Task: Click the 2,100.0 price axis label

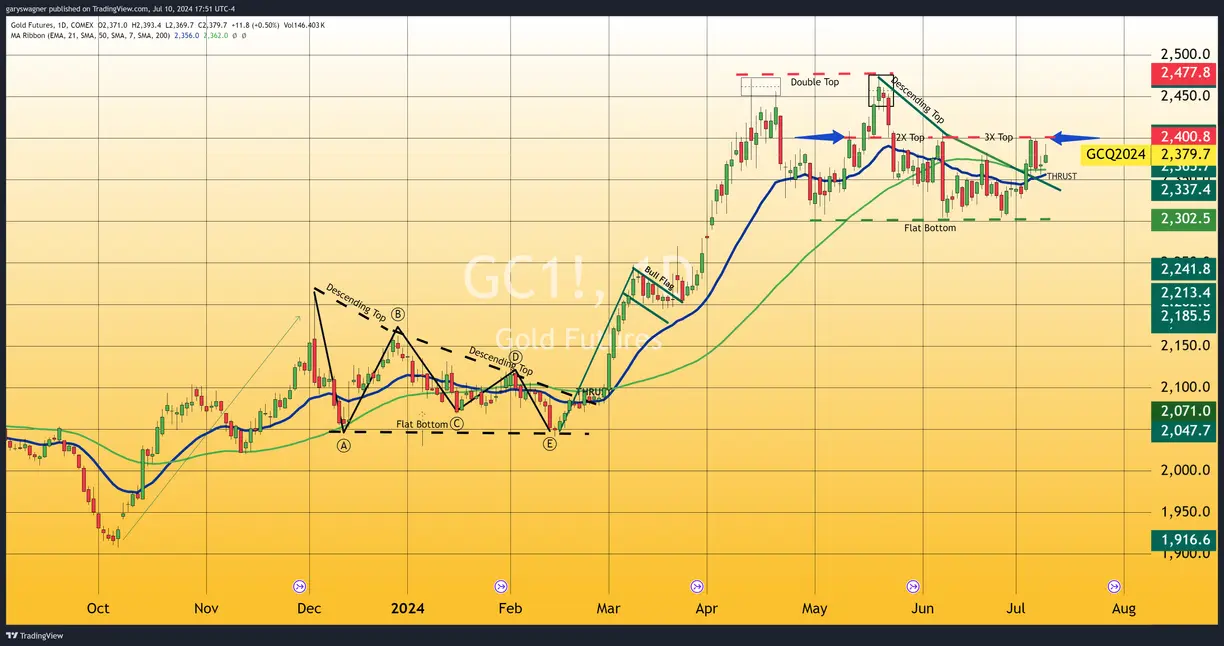Action: pyautogui.click(x=1186, y=388)
